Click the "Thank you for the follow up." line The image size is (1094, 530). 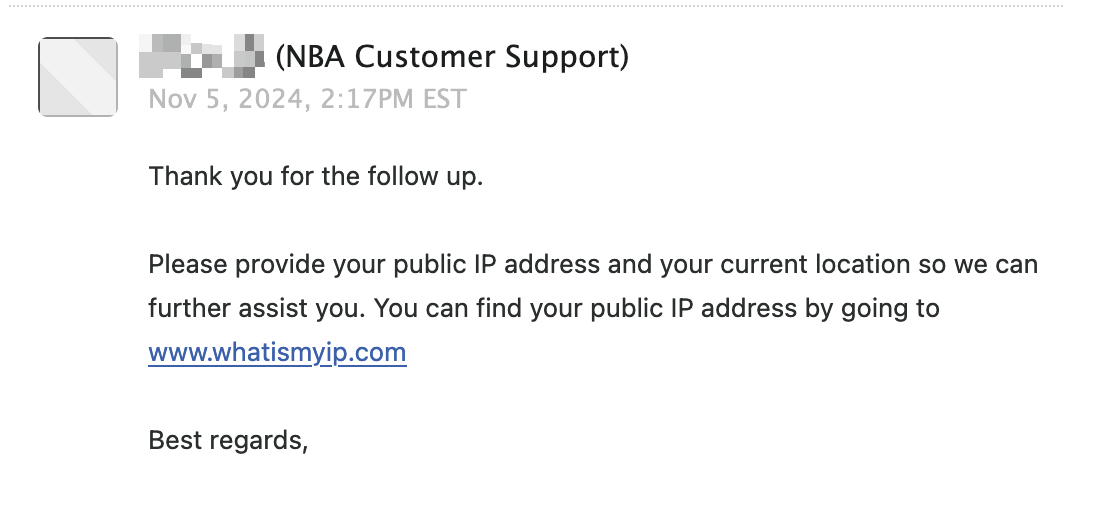pos(315,176)
